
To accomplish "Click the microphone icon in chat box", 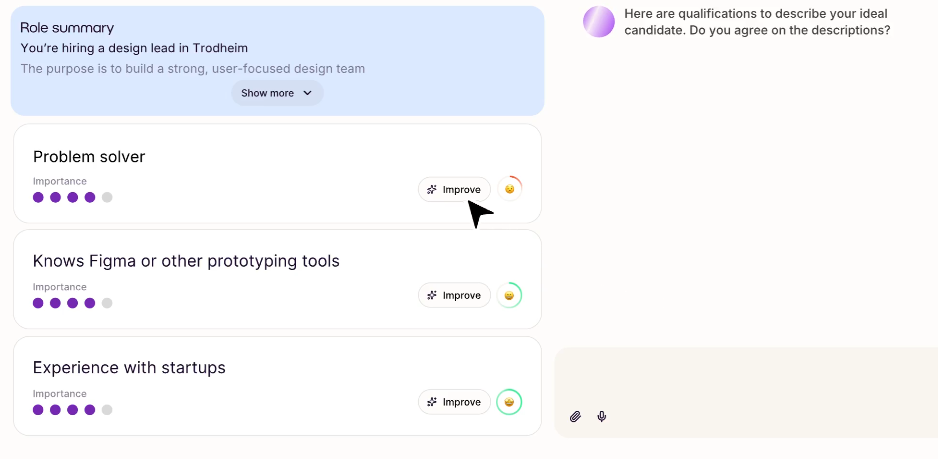I will [x=602, y=416].
